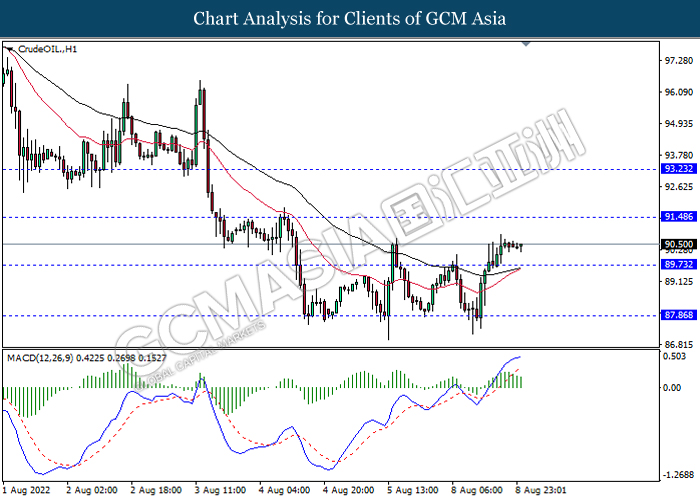The height and width of the screenshot is (500, 700).
Task: Click the 94.935 price axis value
Action: click(679, 123)
